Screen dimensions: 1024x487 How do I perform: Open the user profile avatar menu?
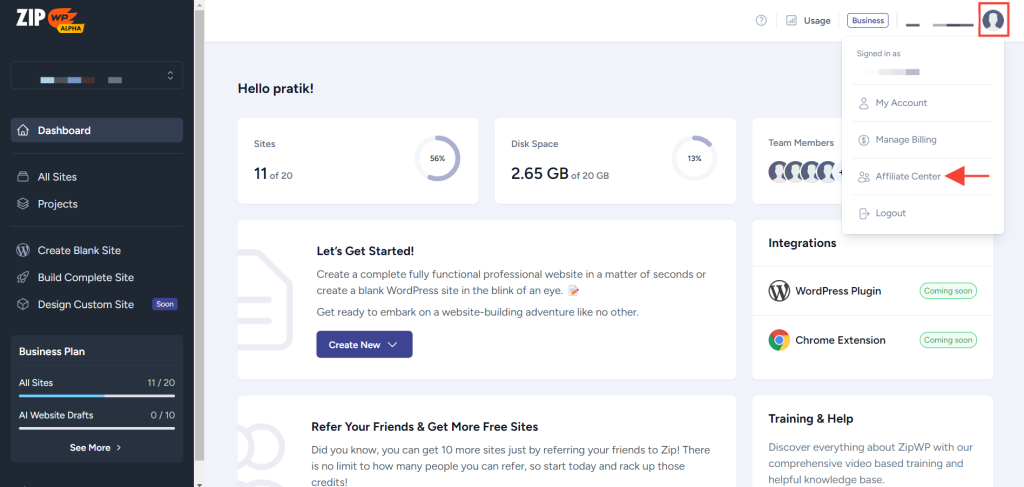click(x=992, y=20)
